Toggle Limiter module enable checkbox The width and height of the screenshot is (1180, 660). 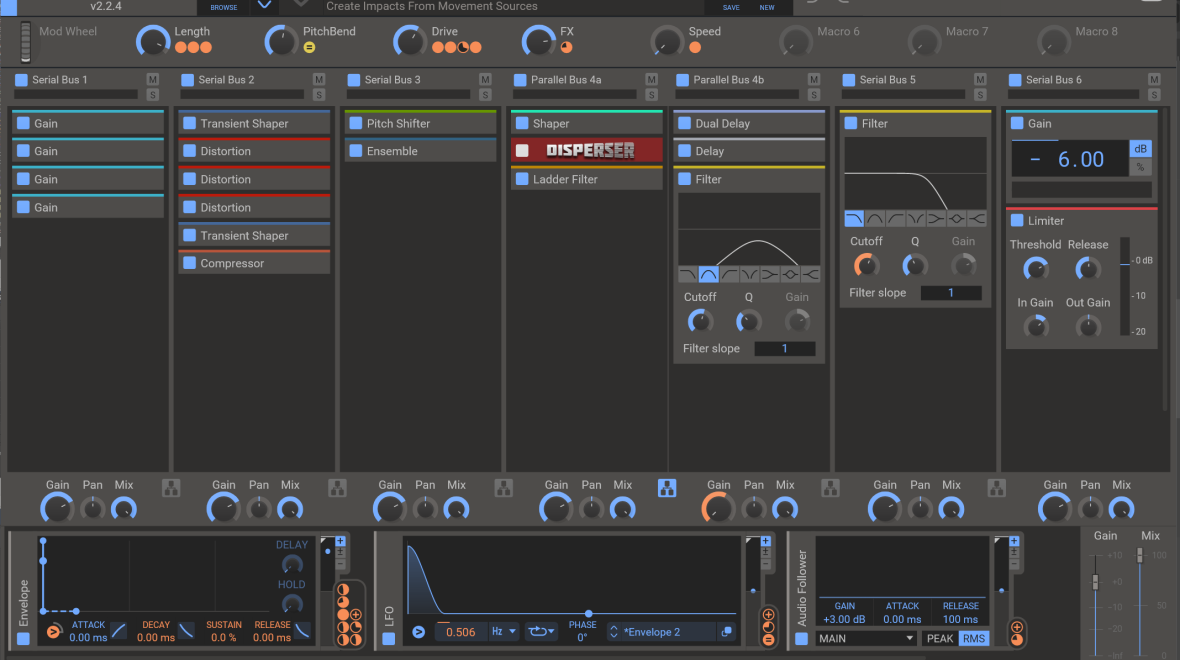click(1017, 221)
